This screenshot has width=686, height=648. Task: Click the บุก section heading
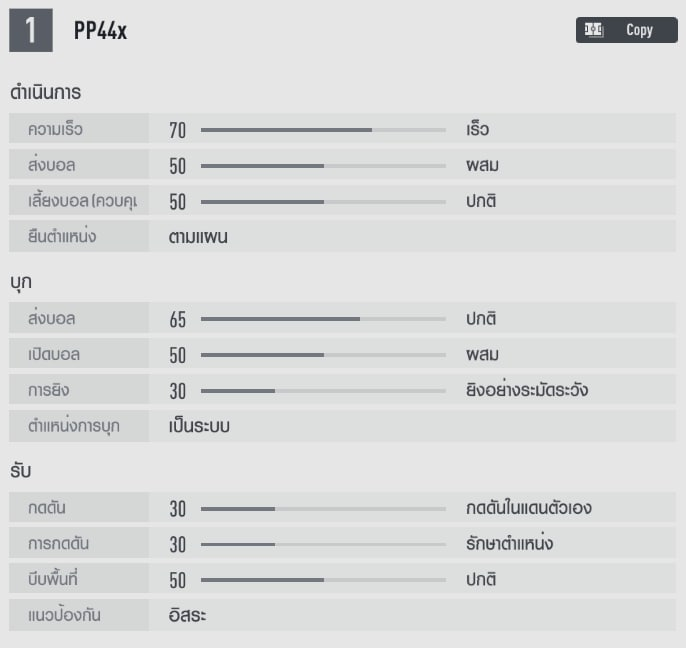click(21, 282)
